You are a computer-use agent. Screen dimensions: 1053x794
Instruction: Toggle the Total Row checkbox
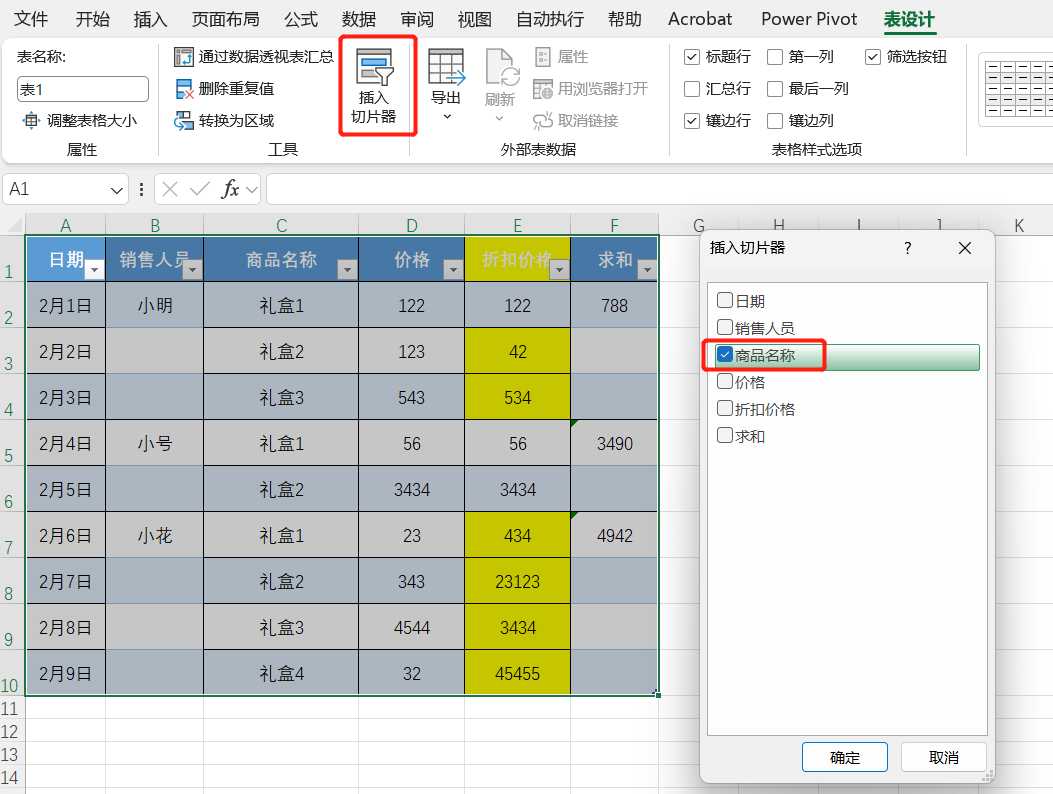point(692,89)
